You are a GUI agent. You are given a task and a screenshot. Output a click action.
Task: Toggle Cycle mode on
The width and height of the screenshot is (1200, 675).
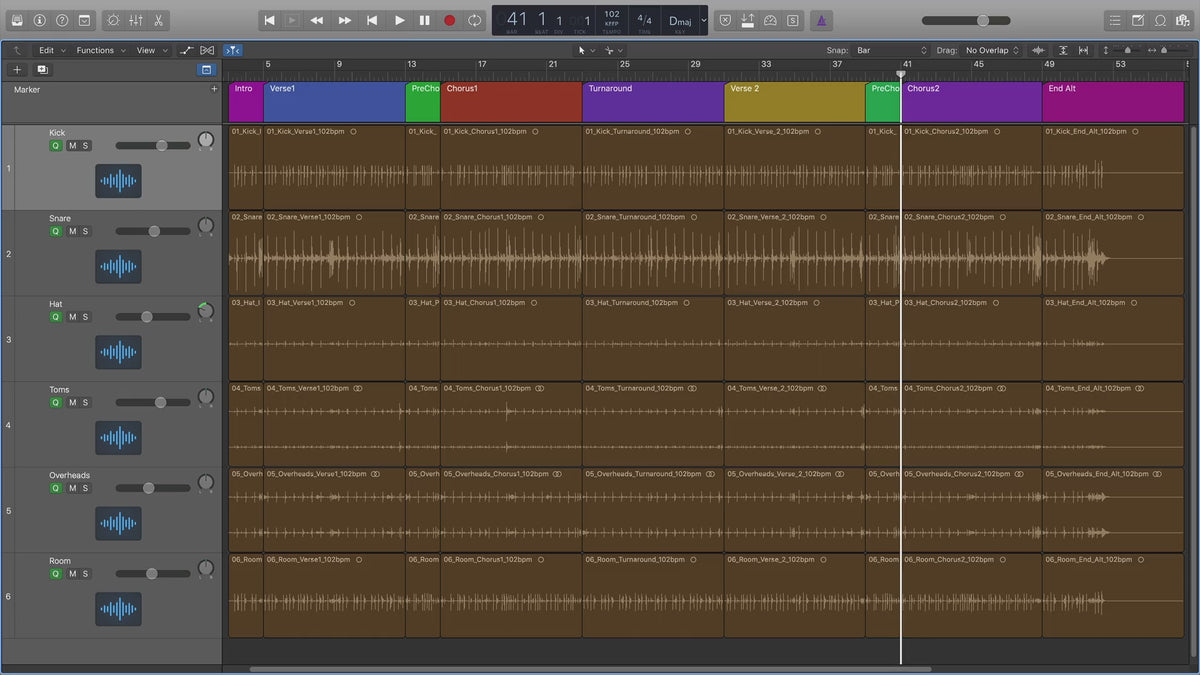[x=475, y=20]
